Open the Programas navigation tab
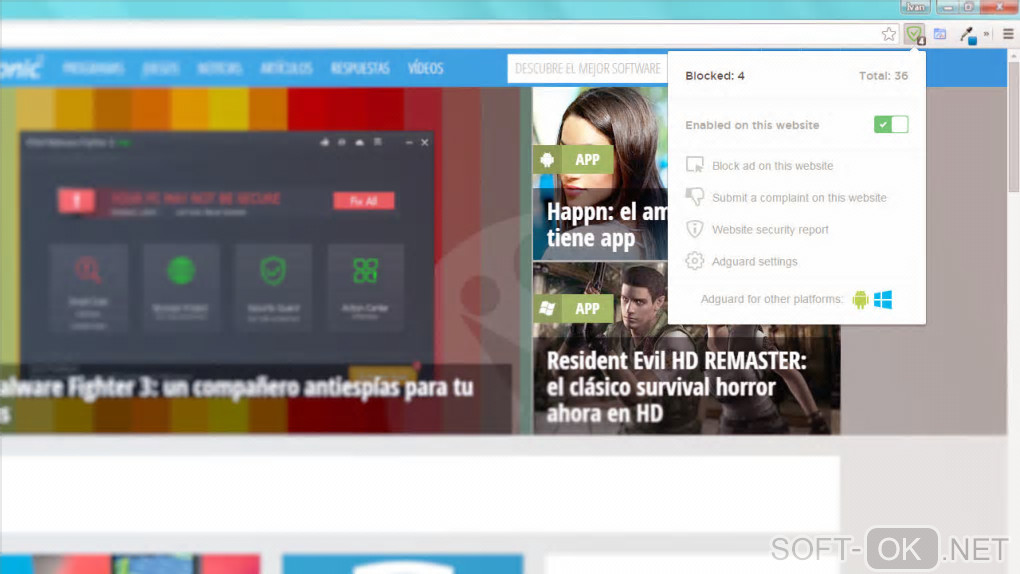 point(94,68)
